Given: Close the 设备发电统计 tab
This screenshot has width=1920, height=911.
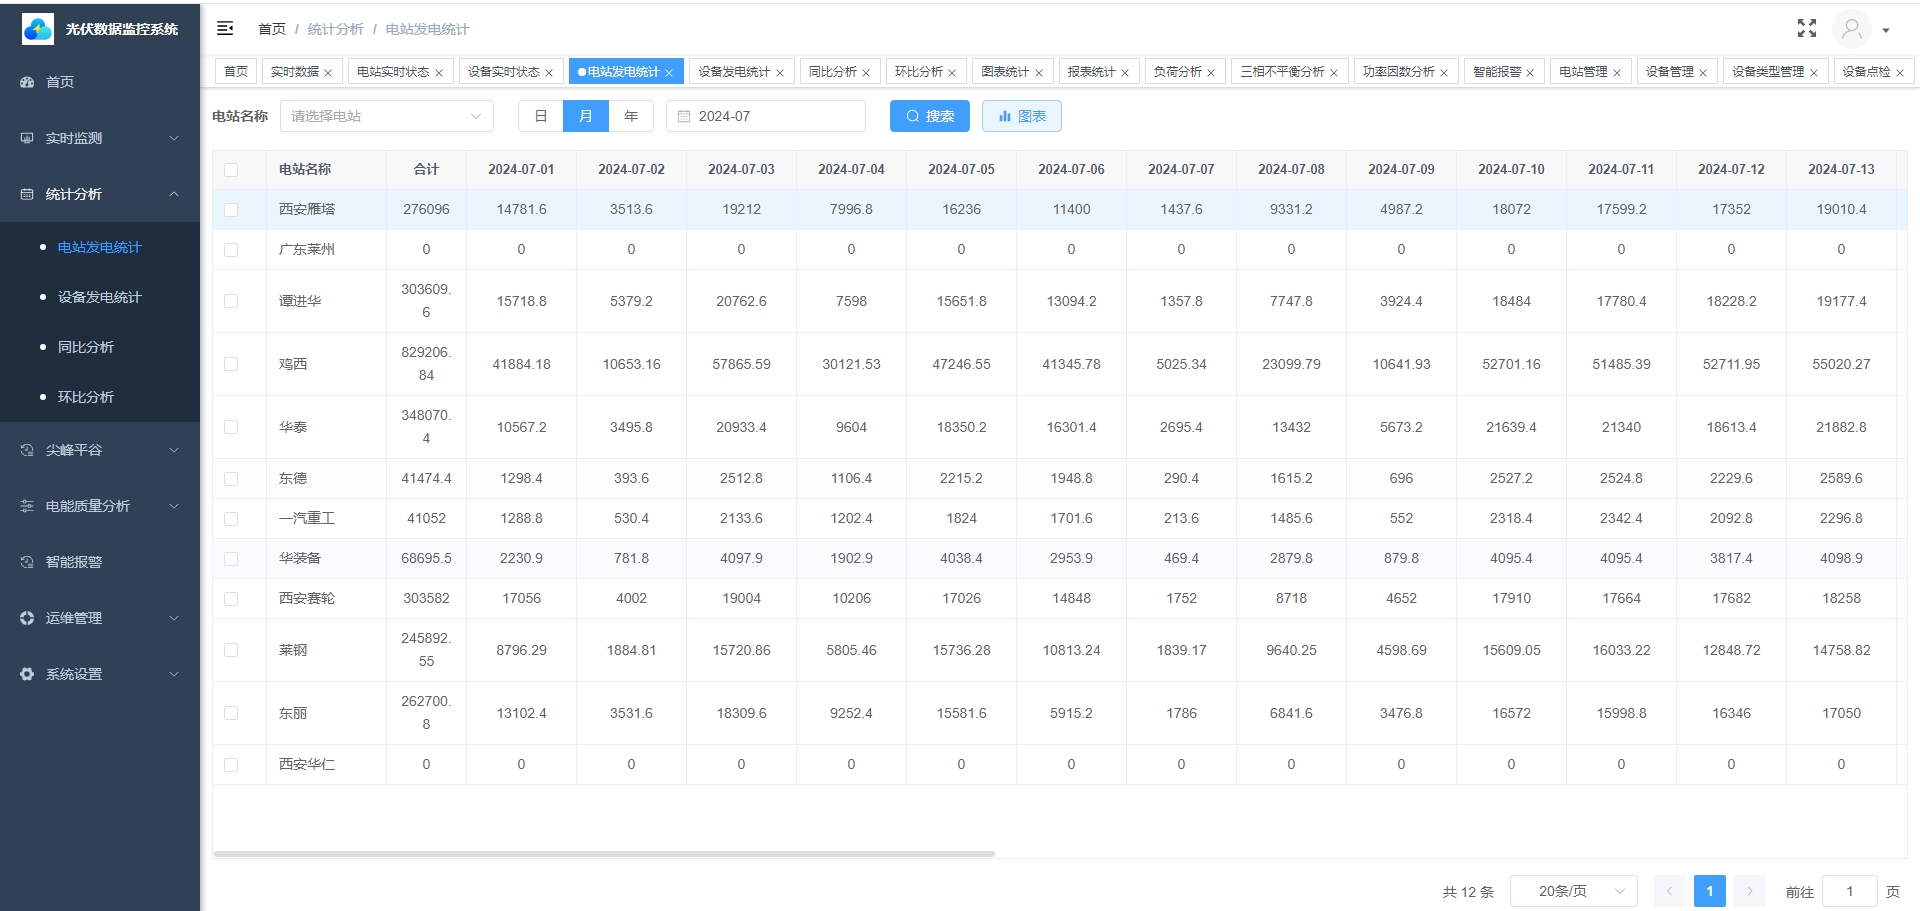Looking at the screenshot, I should 780,72.
